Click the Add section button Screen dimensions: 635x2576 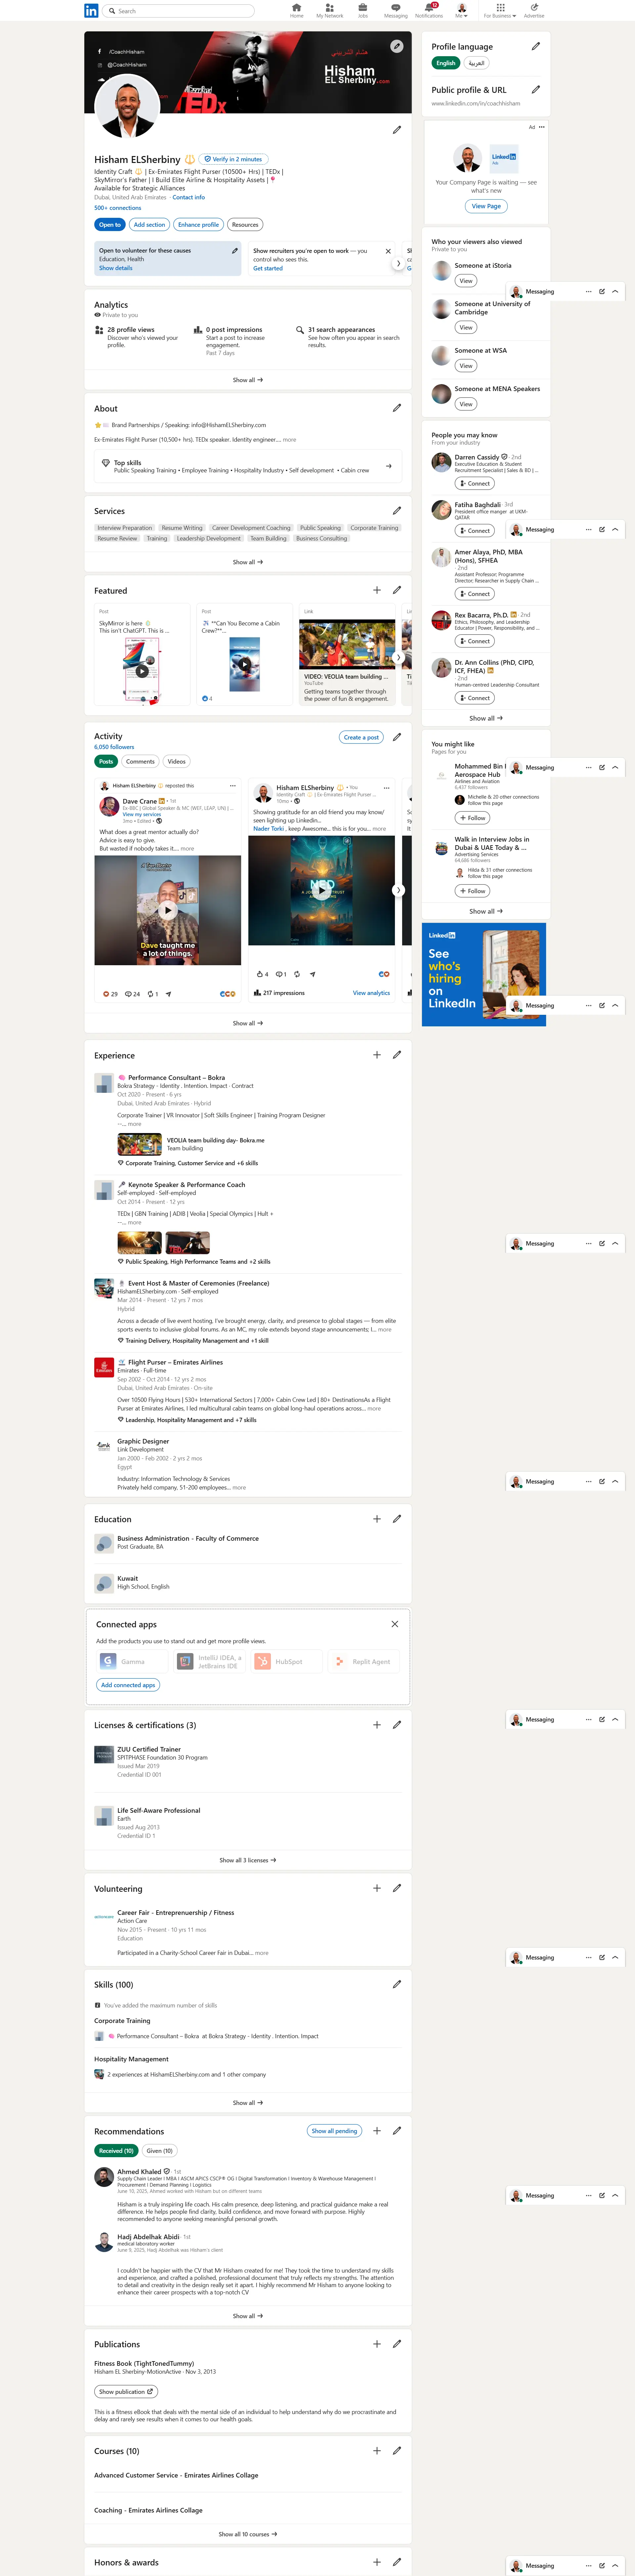[x=149, y=225]
